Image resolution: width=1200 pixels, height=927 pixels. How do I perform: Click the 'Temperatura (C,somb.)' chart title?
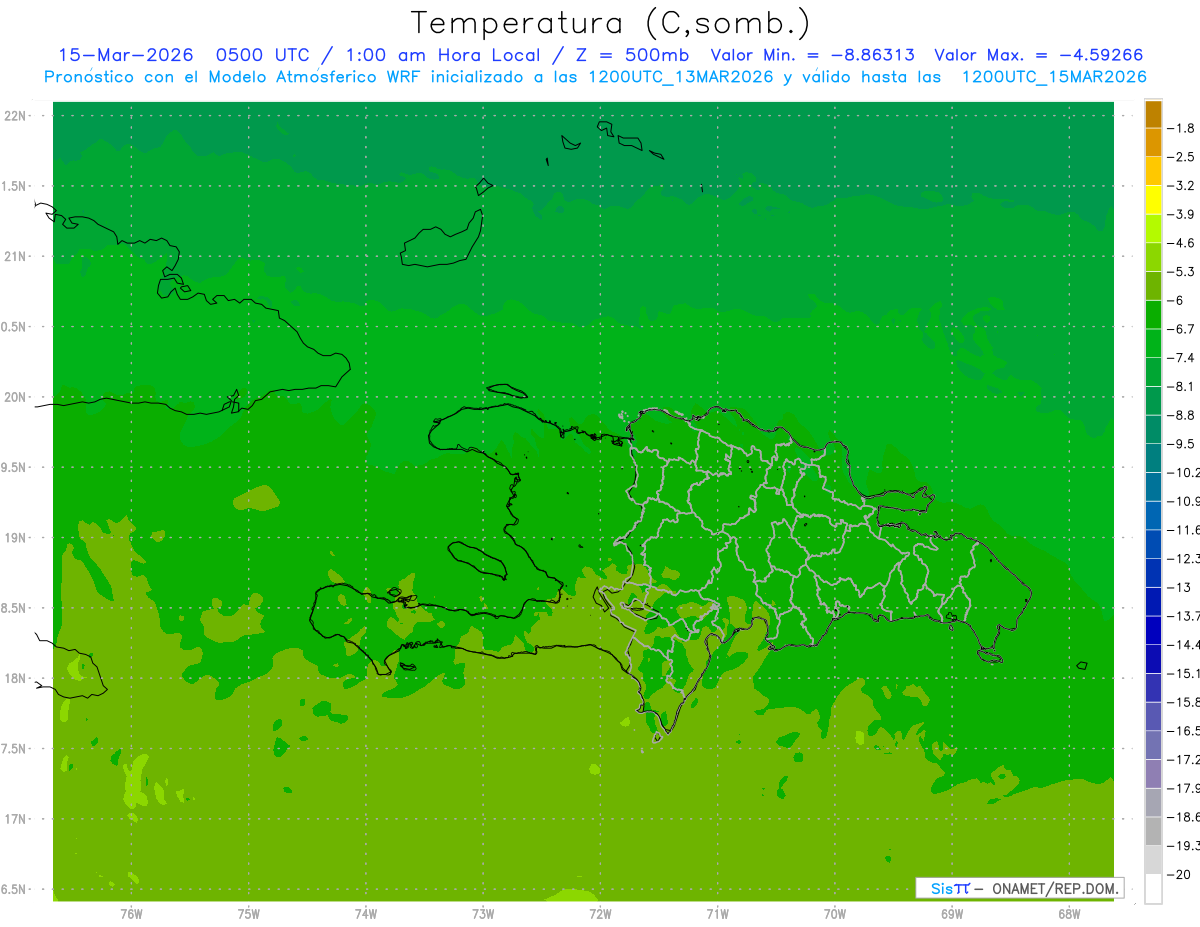point(610,23)
